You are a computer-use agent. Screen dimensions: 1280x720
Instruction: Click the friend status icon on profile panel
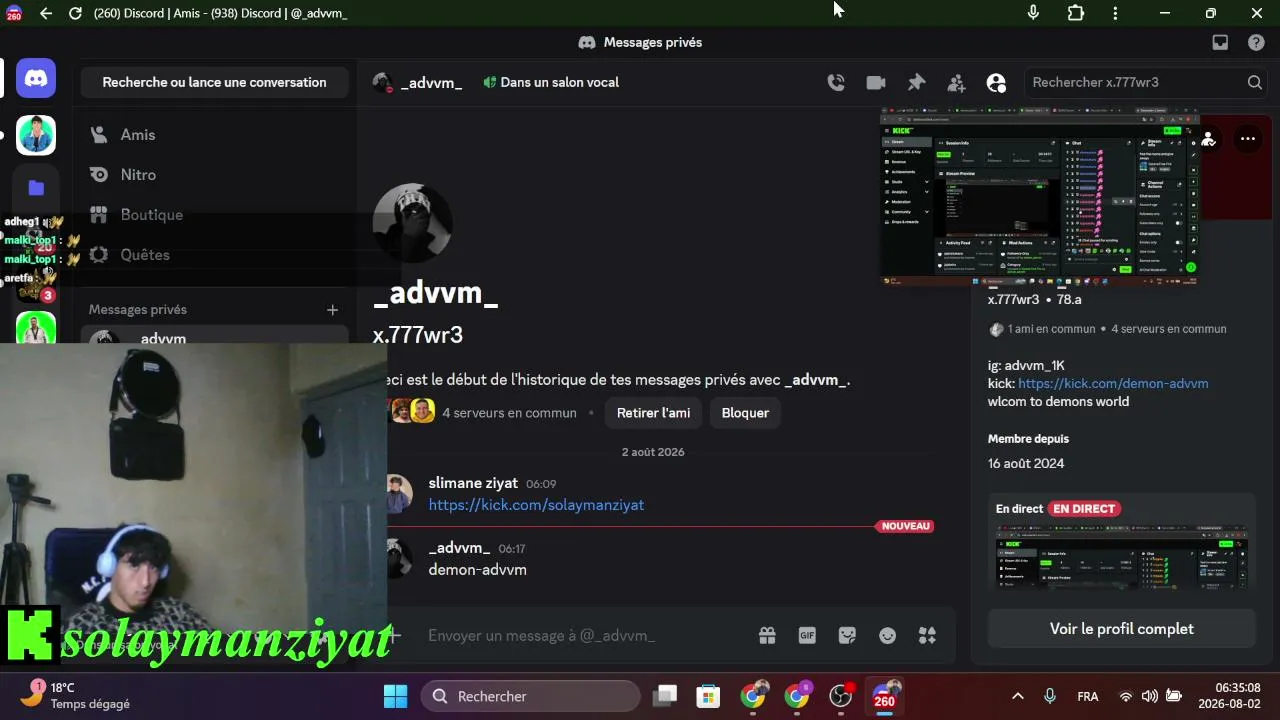pos(1209,139)
